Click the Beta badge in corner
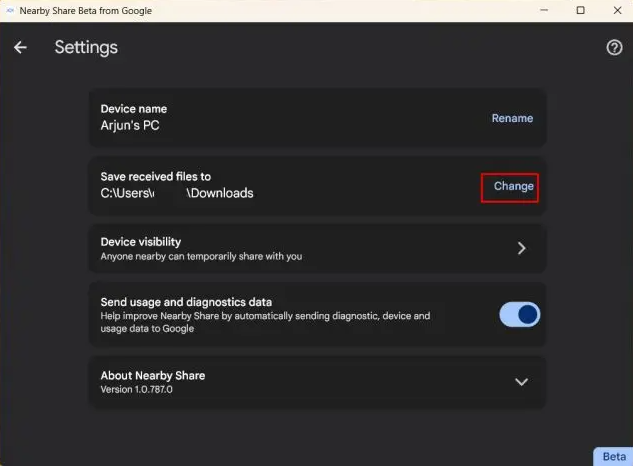Viewport: 633px width, 466px height. coord(614,457)
